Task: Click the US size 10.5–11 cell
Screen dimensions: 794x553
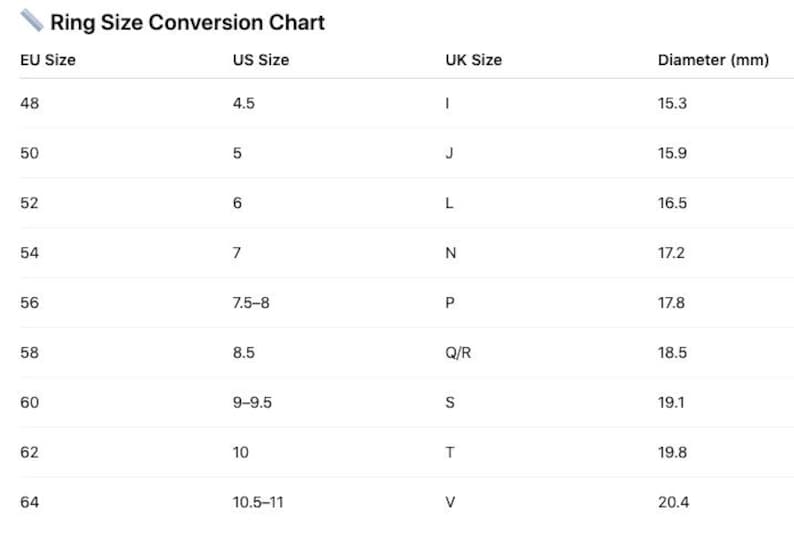Action: [258, 502]
